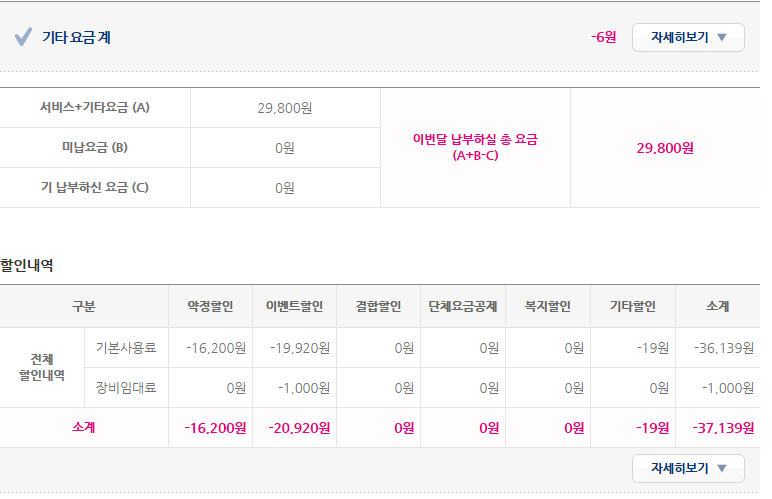This screenshot has width=772, height=499.
Task: Select the 이벤트할인 column header
Action: (295, 307)
